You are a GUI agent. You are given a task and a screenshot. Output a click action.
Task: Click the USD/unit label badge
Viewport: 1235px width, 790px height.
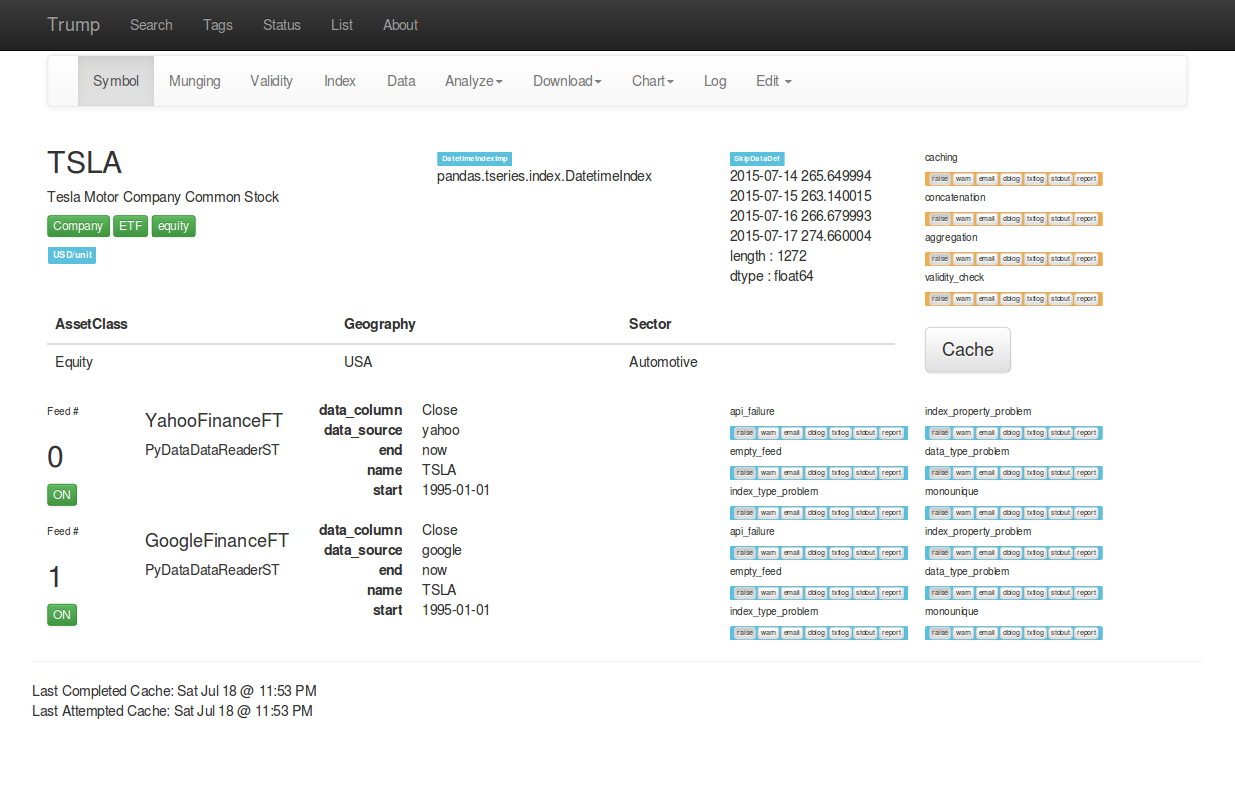point(72,256)
